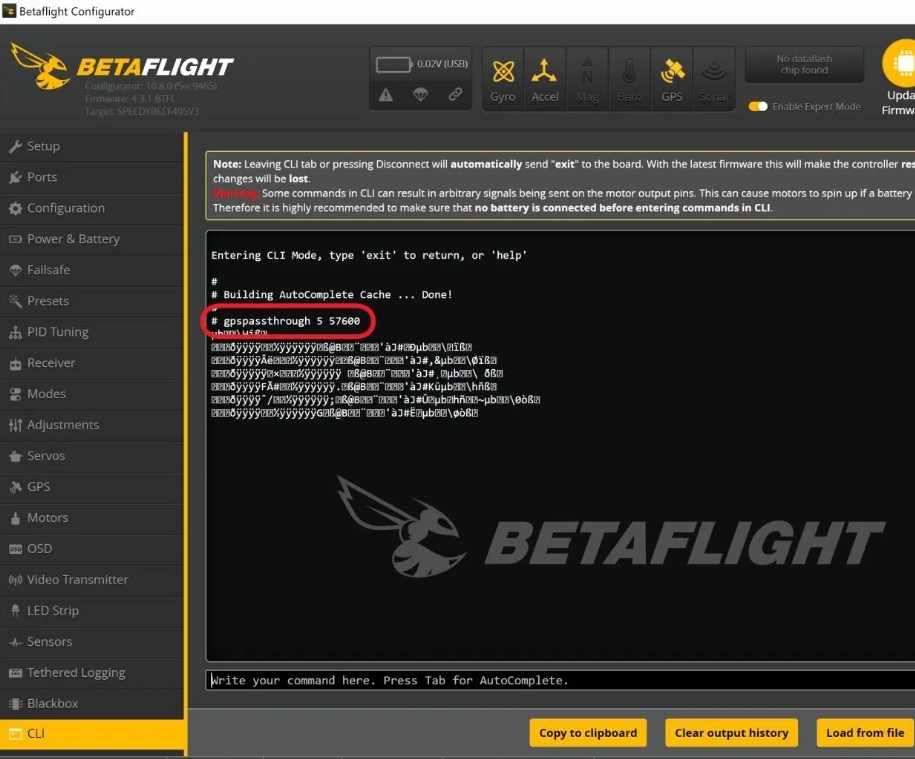Click the CLI terminal icon

coord(15,734)
